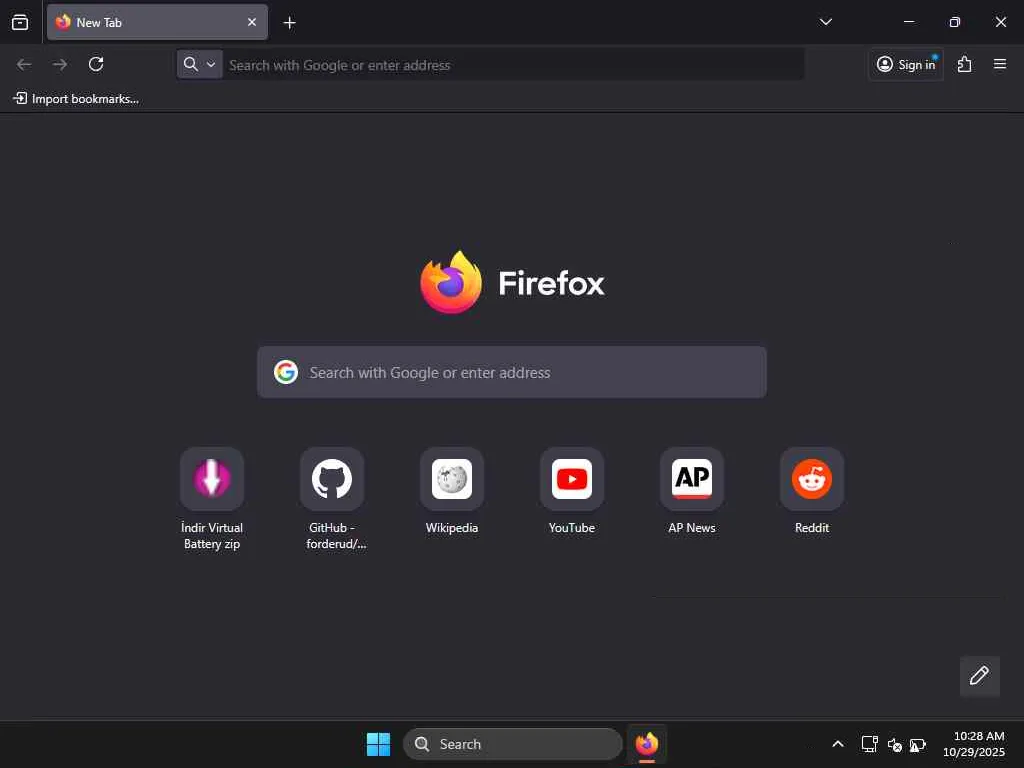Reload the current page
The width and height of the screenshot is (1024, 768).
click(96, 64)
